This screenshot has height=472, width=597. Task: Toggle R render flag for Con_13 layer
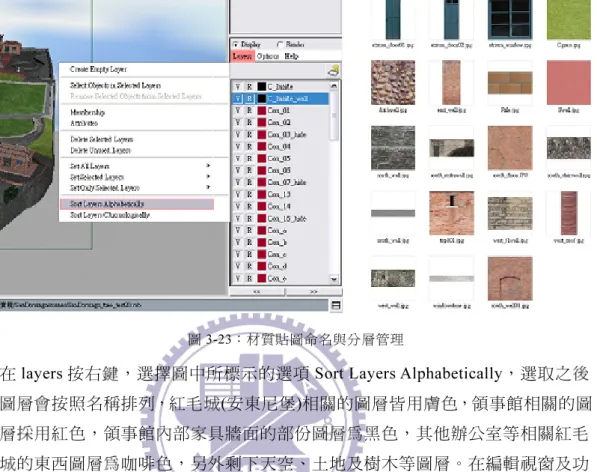(249, 195)
